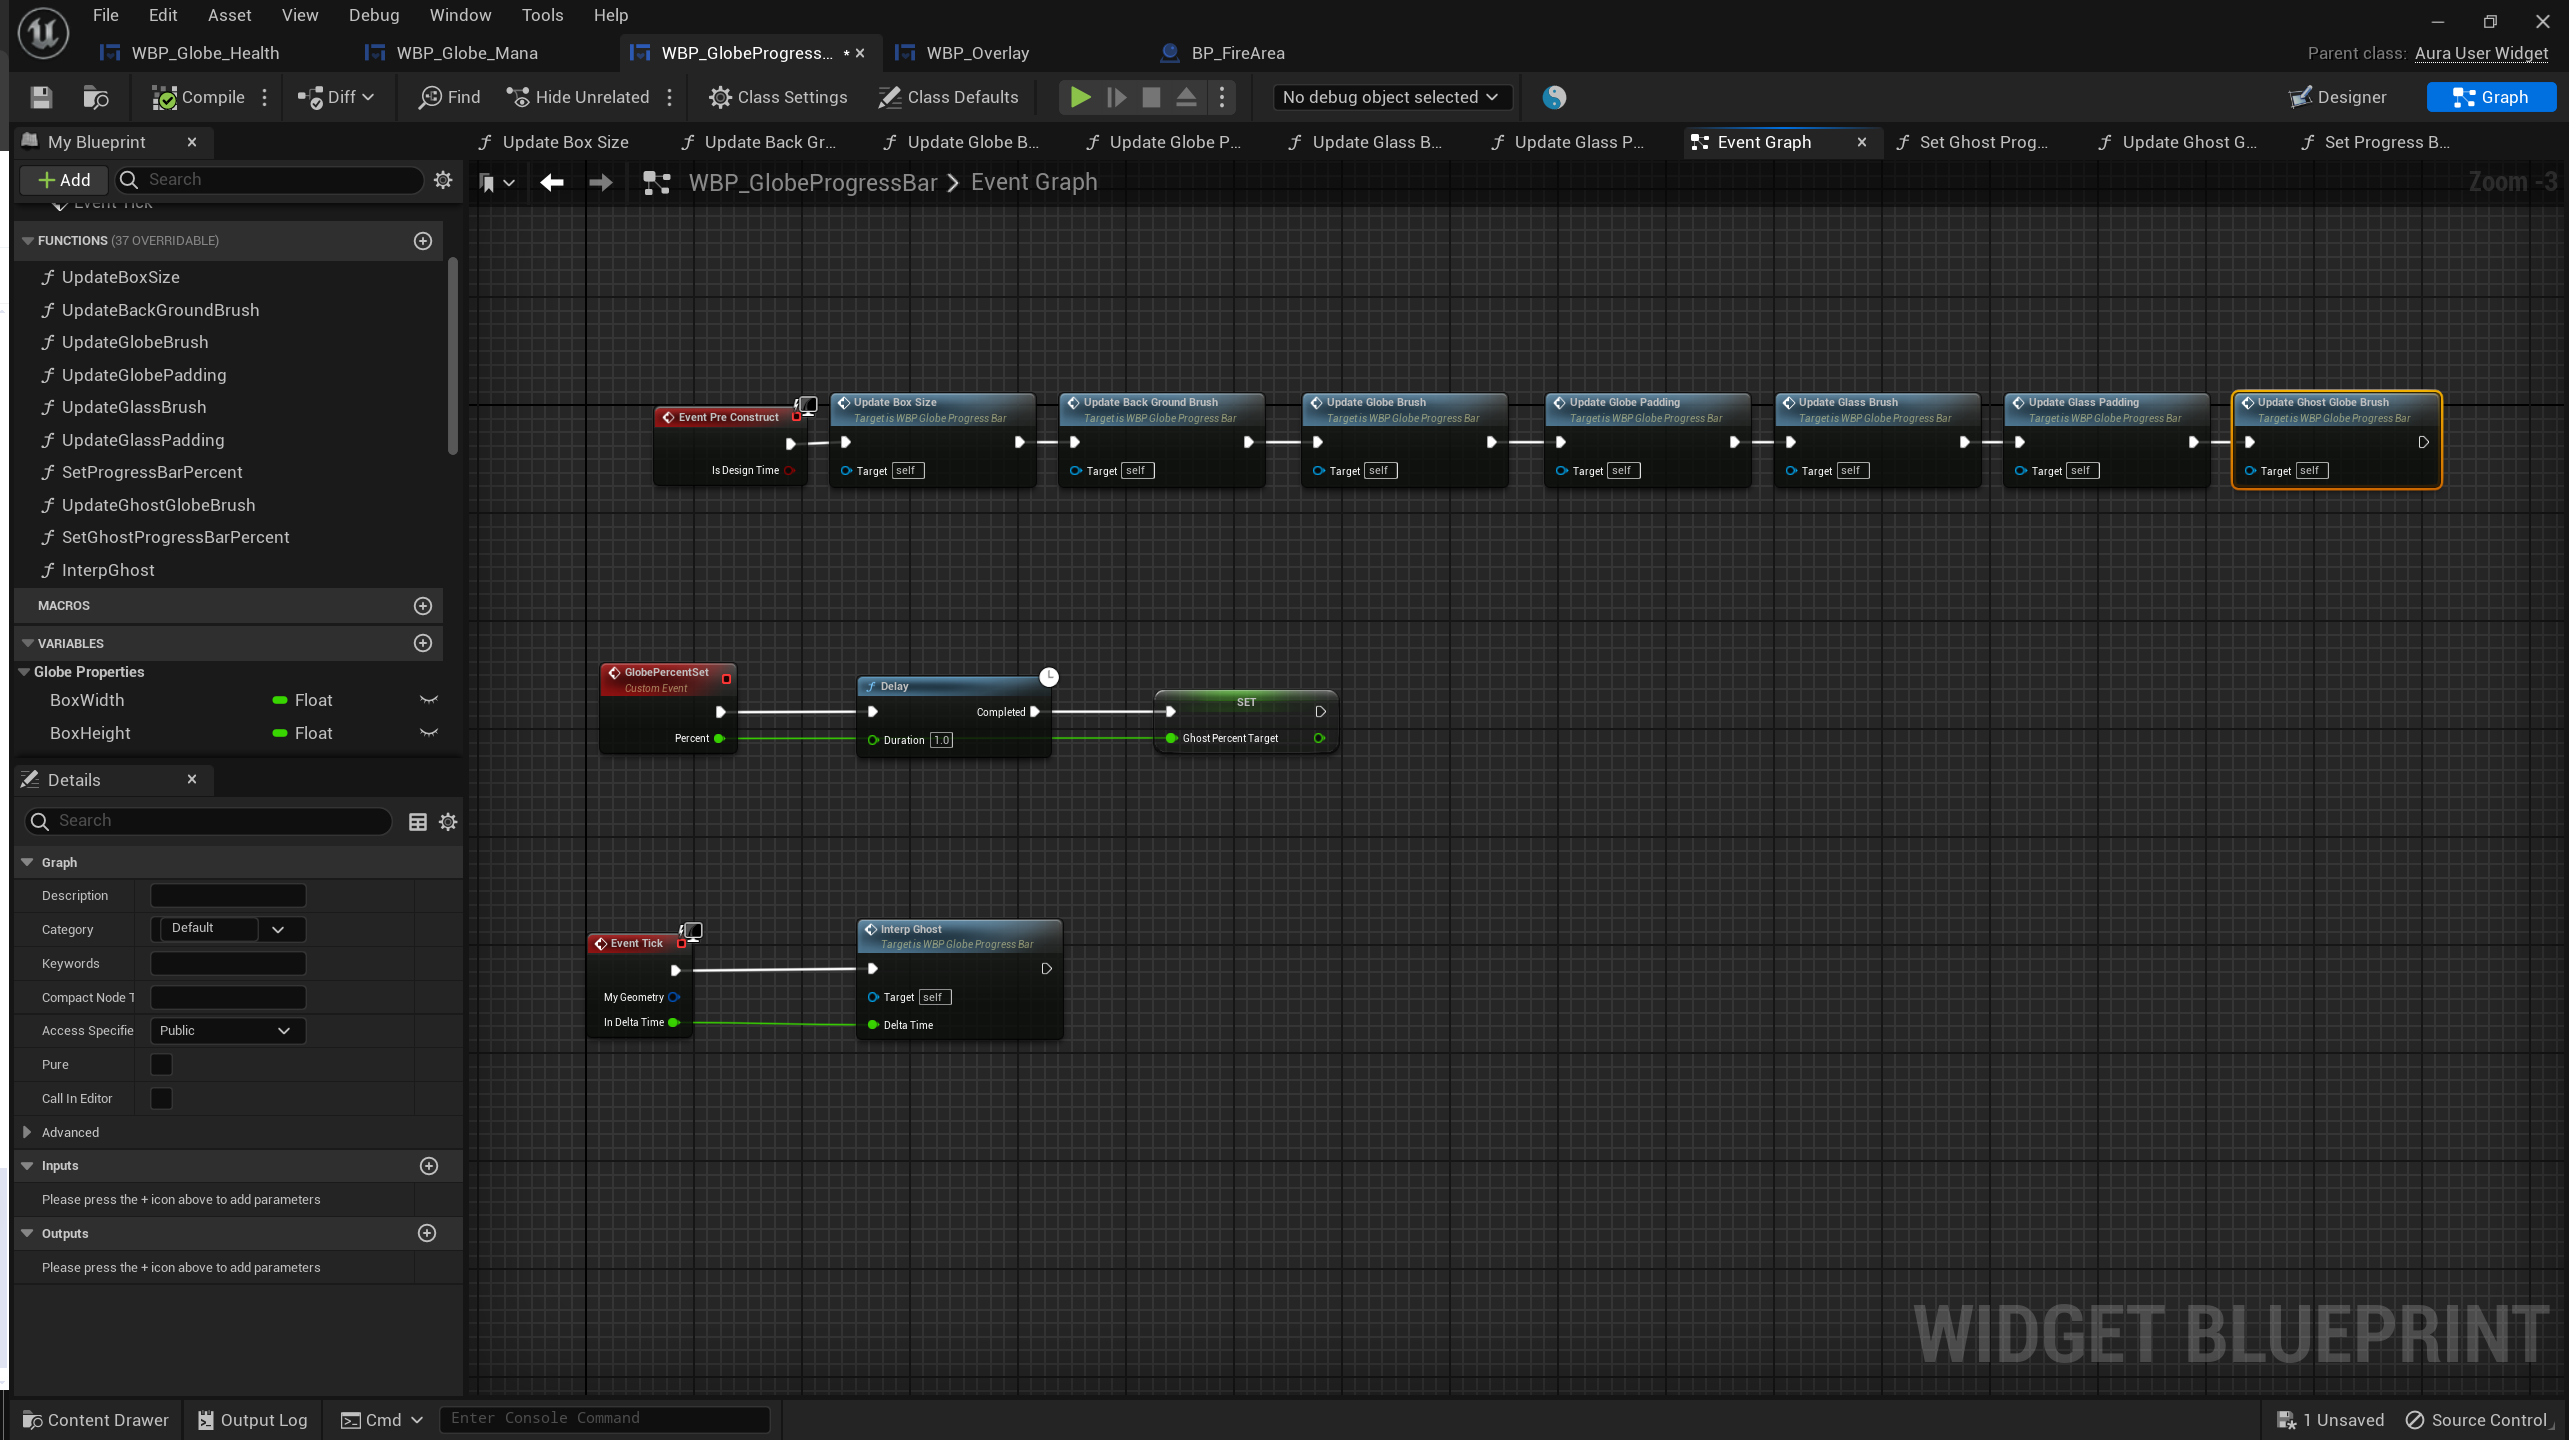This screenshot has height=1440, width=2569.
Task: Add new function with plus icon
Action: tap(423, 241)
